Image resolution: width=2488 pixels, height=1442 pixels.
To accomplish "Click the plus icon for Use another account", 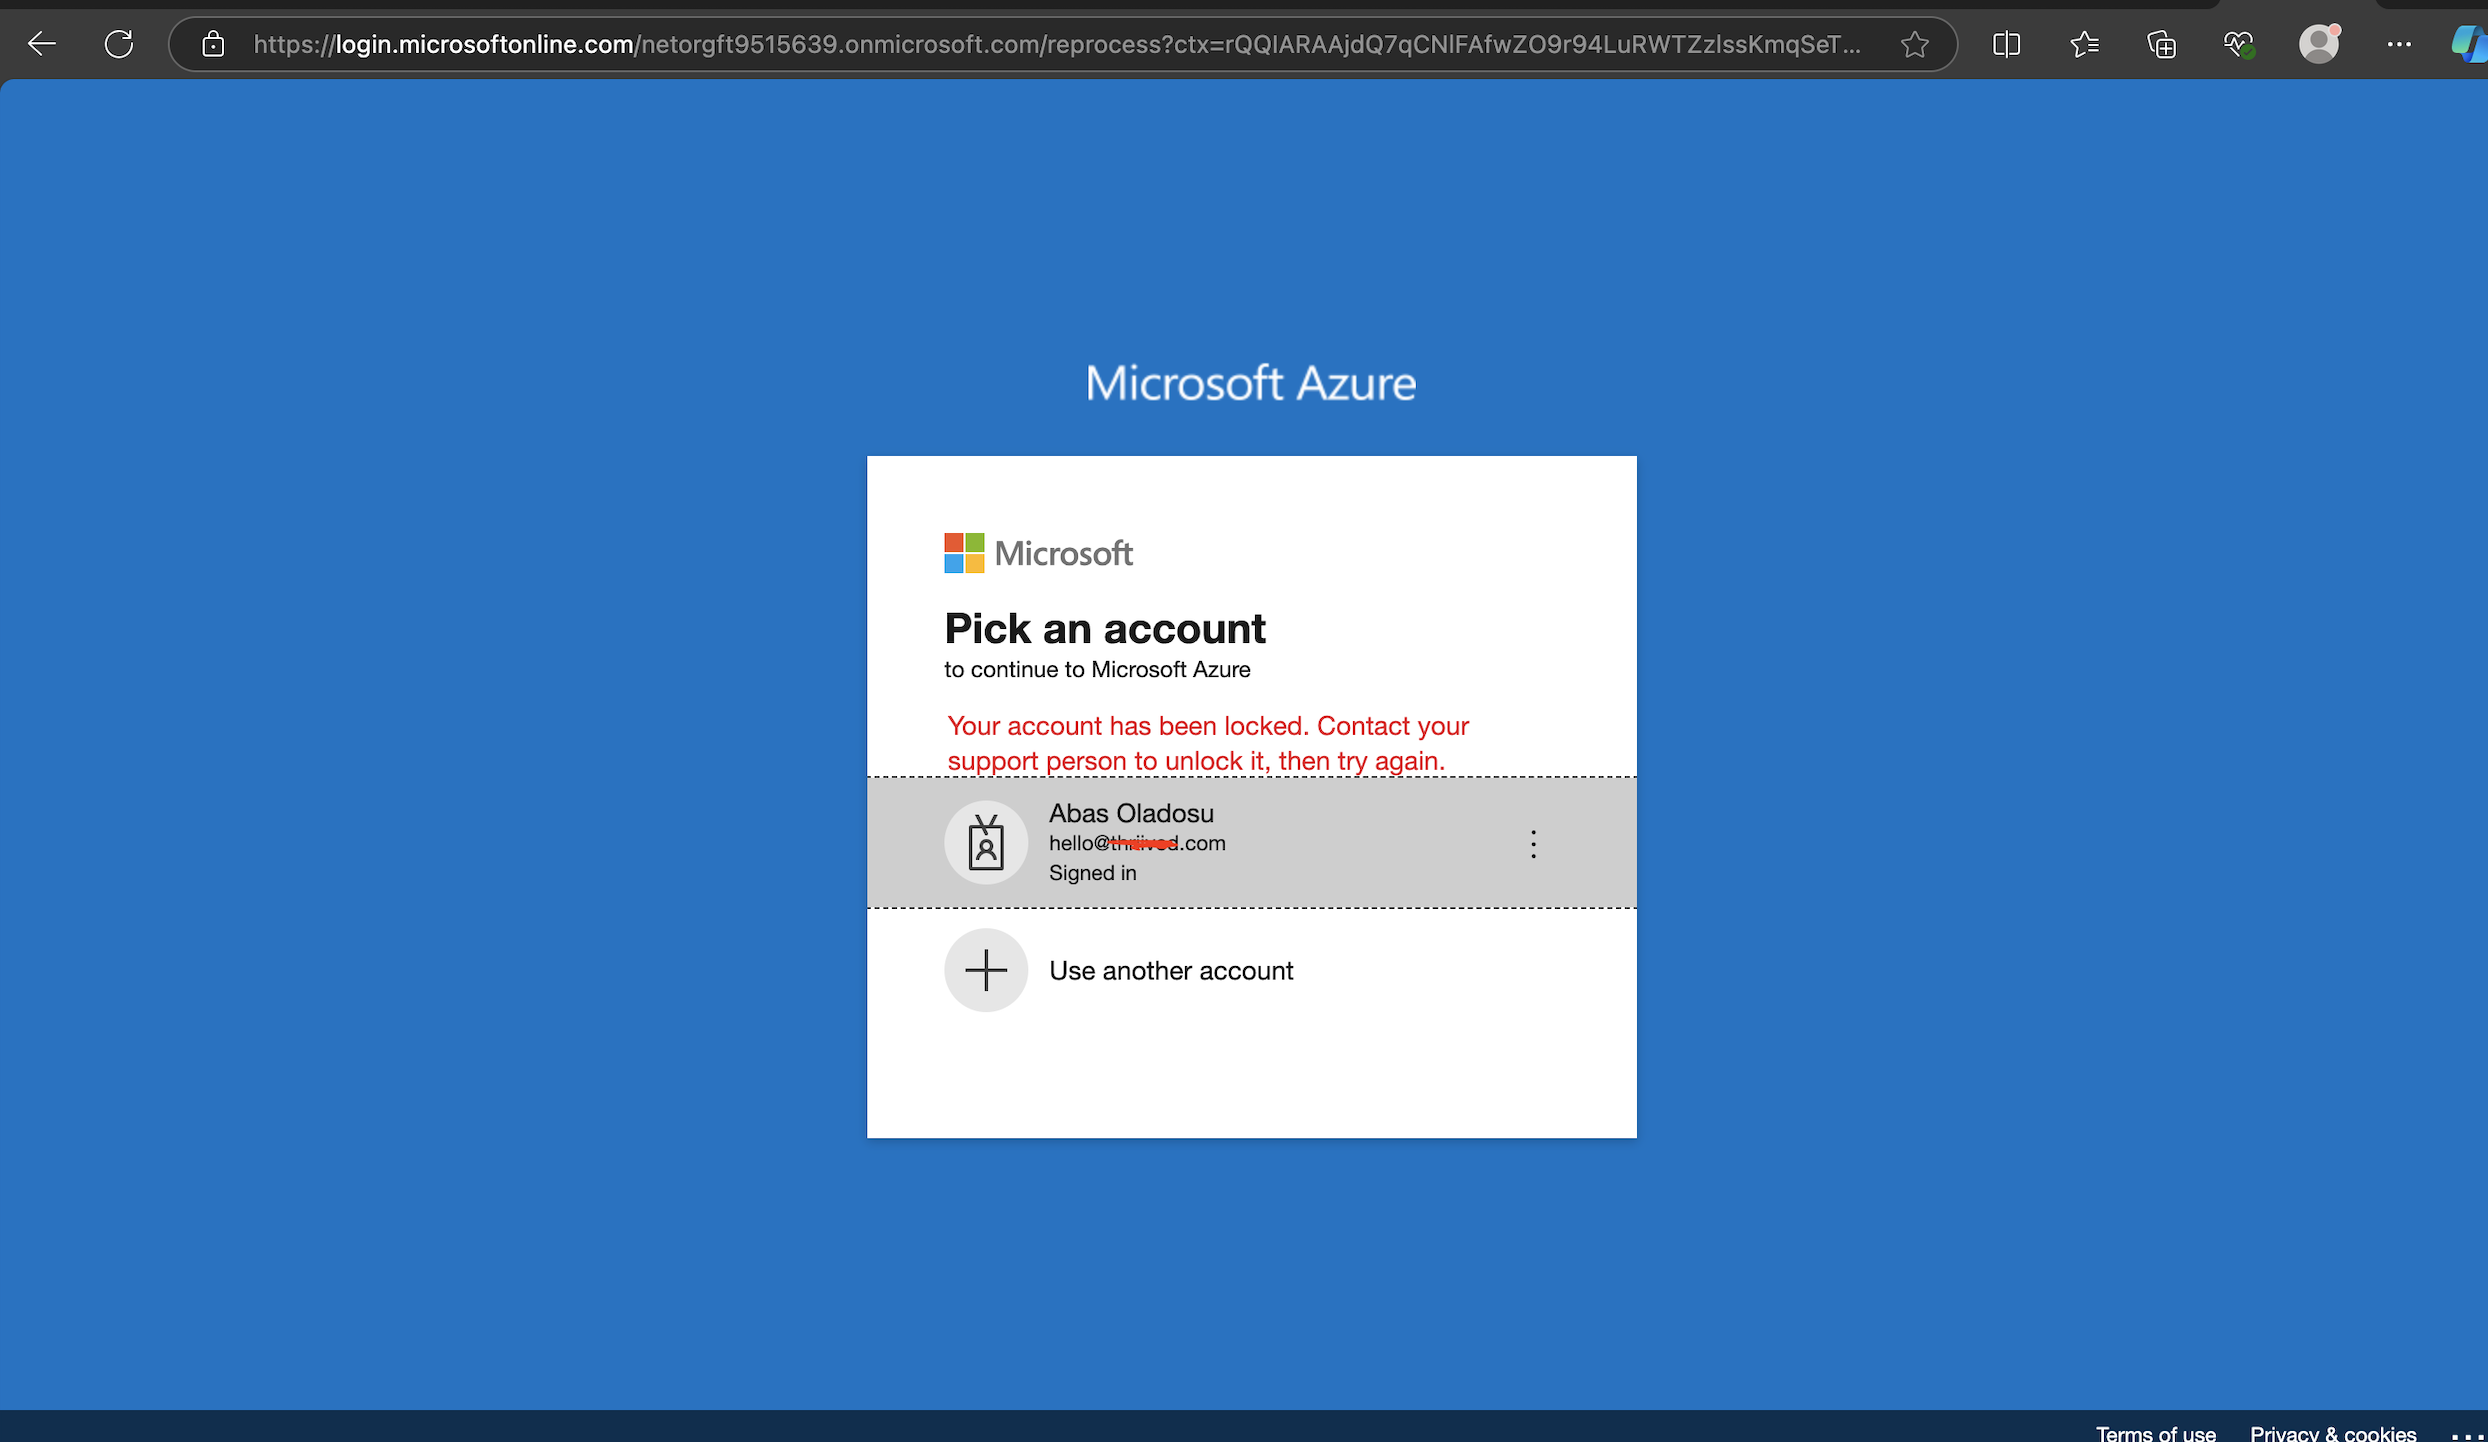I will [x=987, y=968].
